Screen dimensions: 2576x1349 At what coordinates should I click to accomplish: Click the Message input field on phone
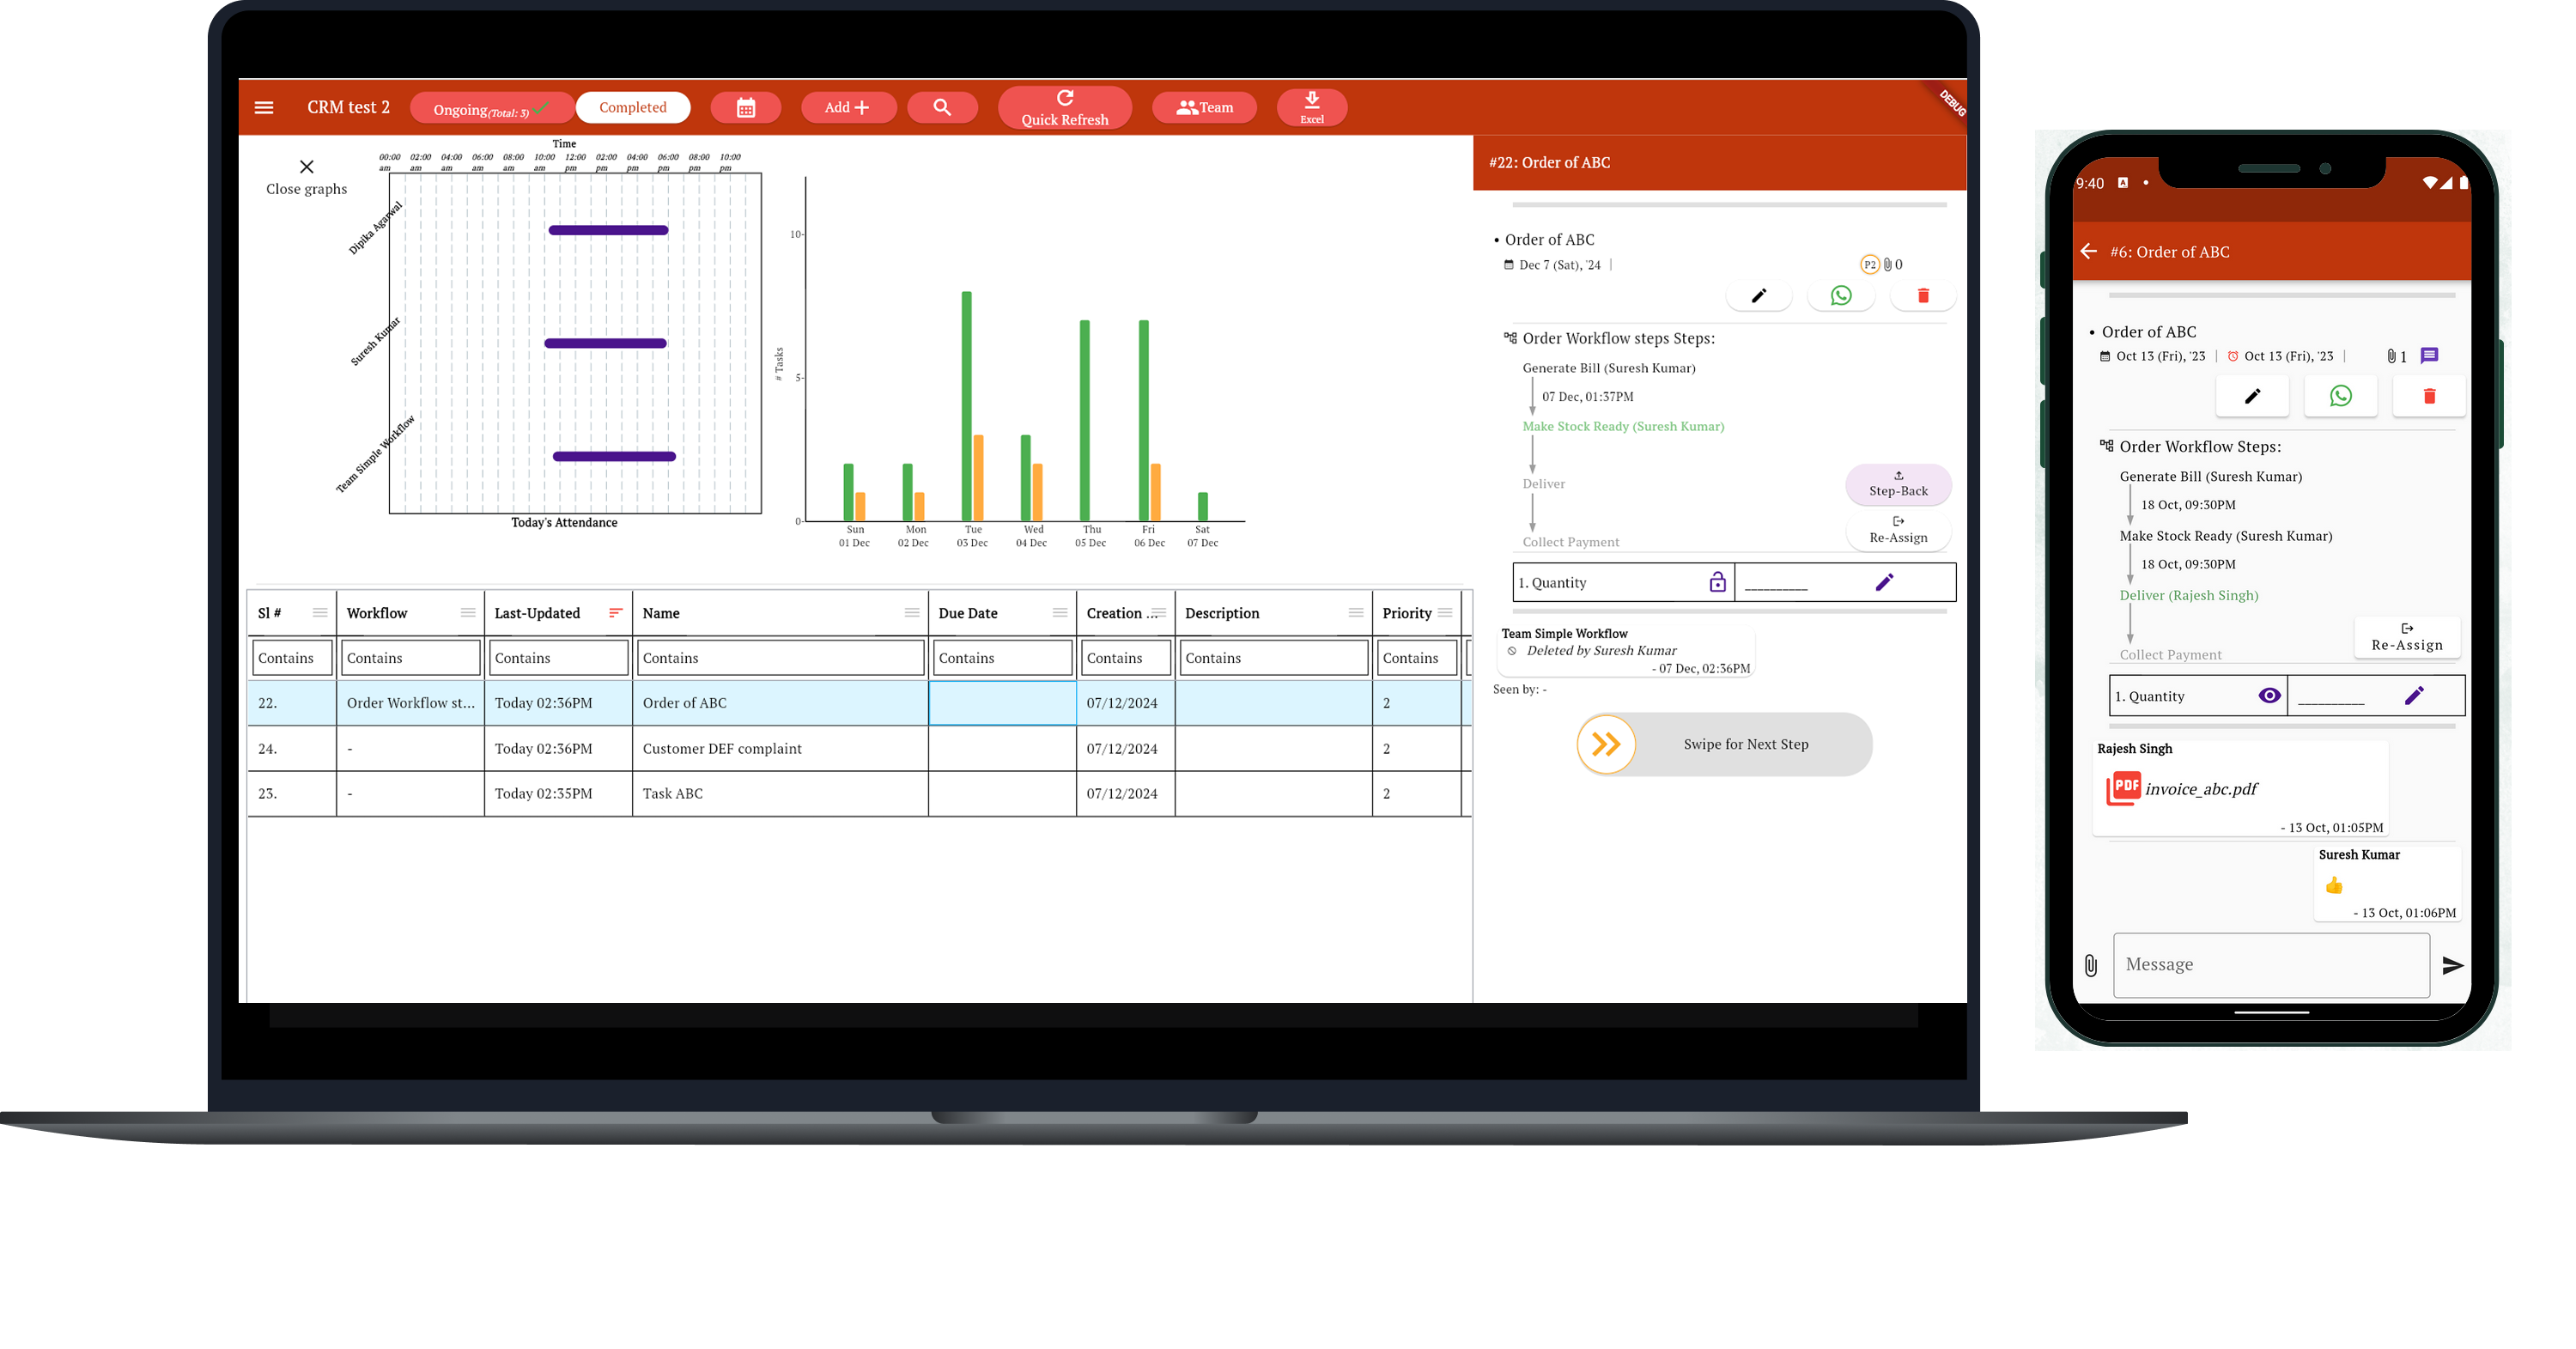[2271, 965]
